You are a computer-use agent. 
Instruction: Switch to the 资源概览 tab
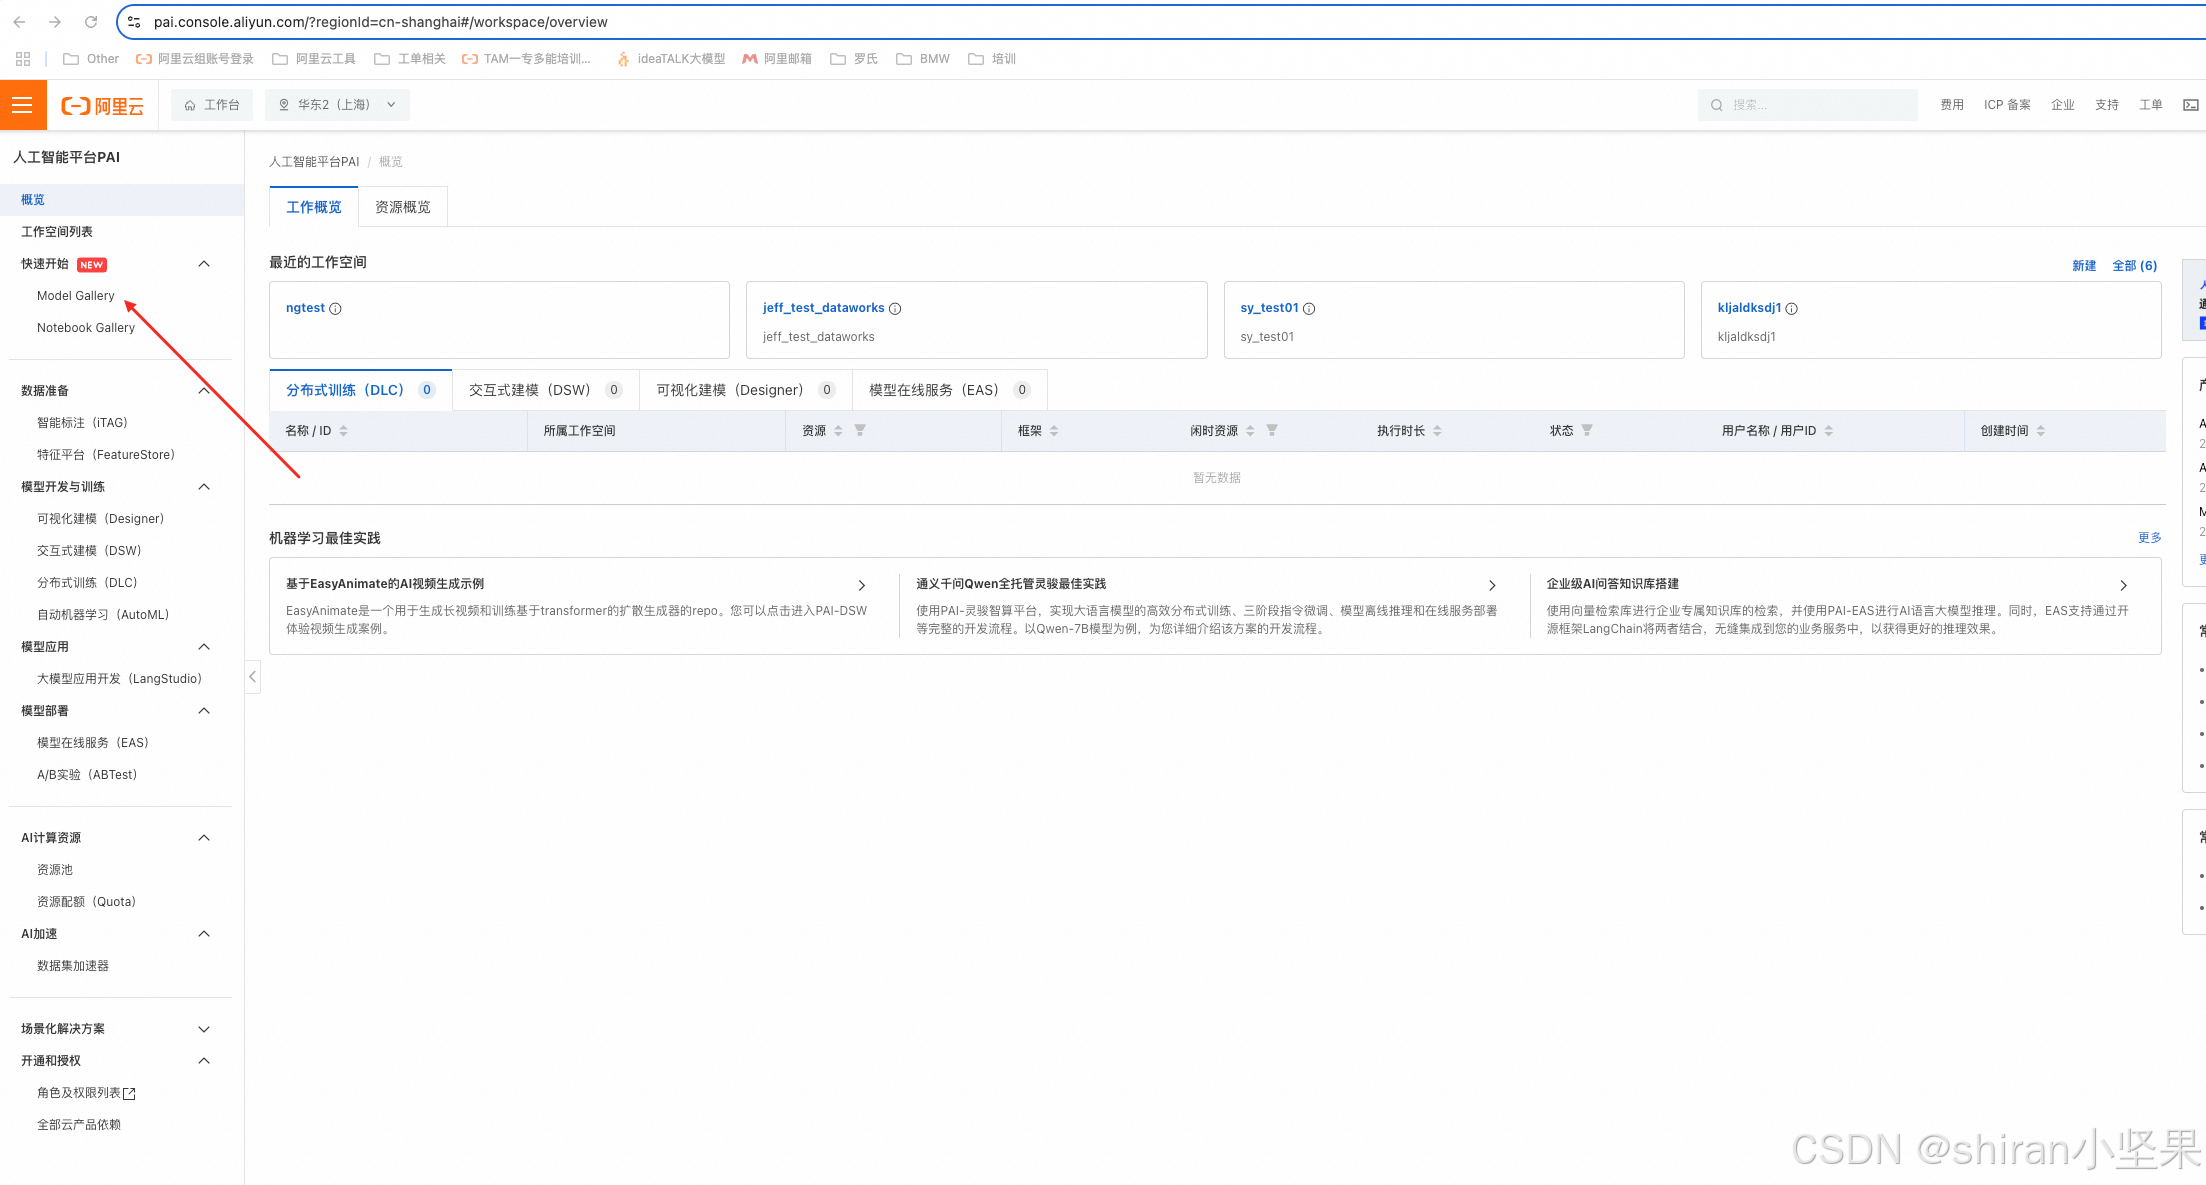coord(402,207)
